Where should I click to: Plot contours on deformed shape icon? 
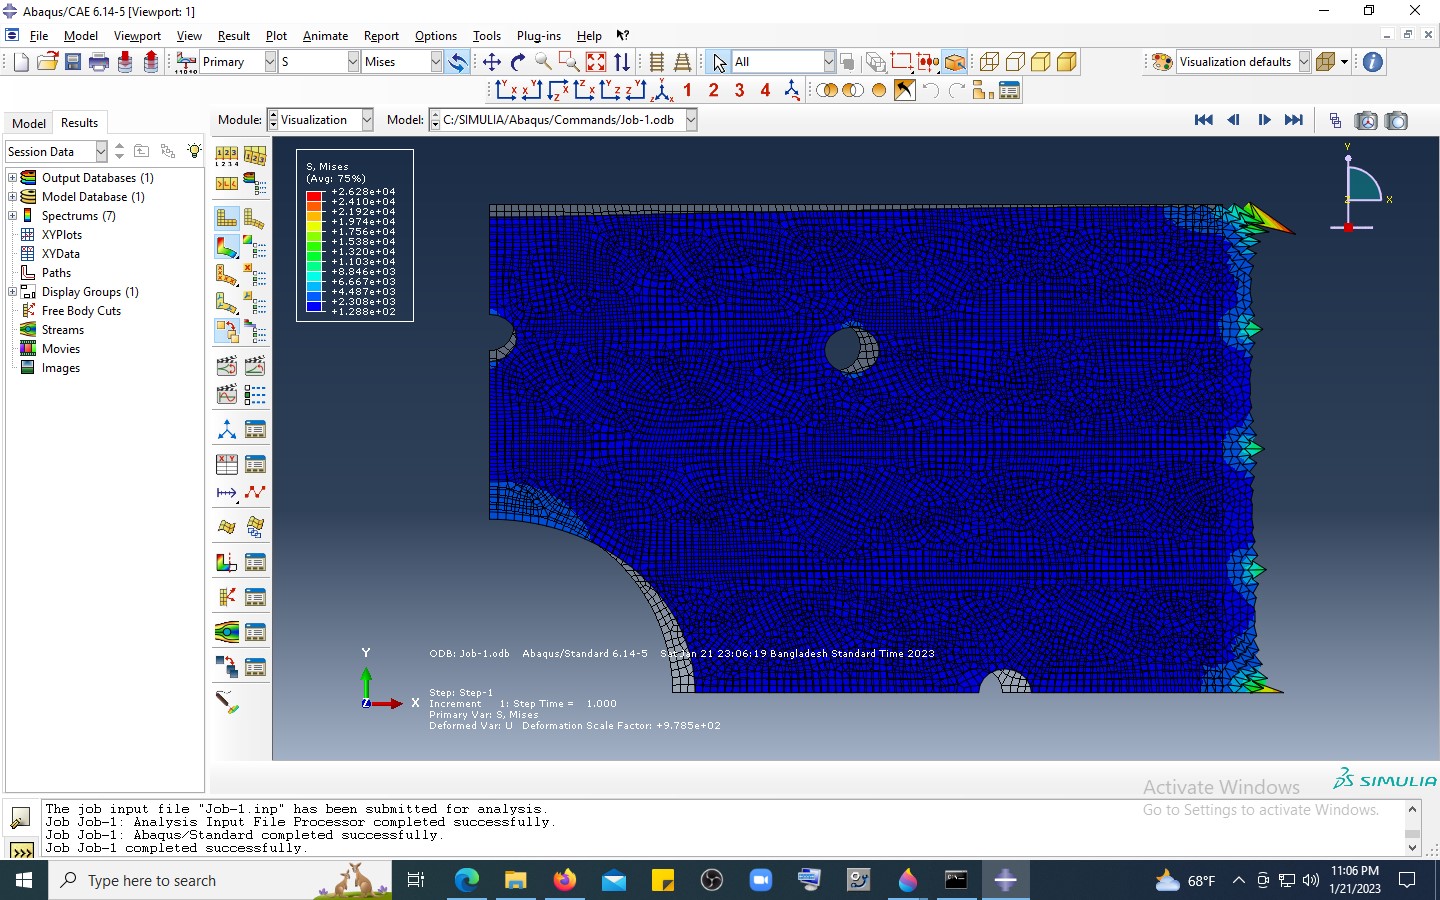tap(227, 246)
